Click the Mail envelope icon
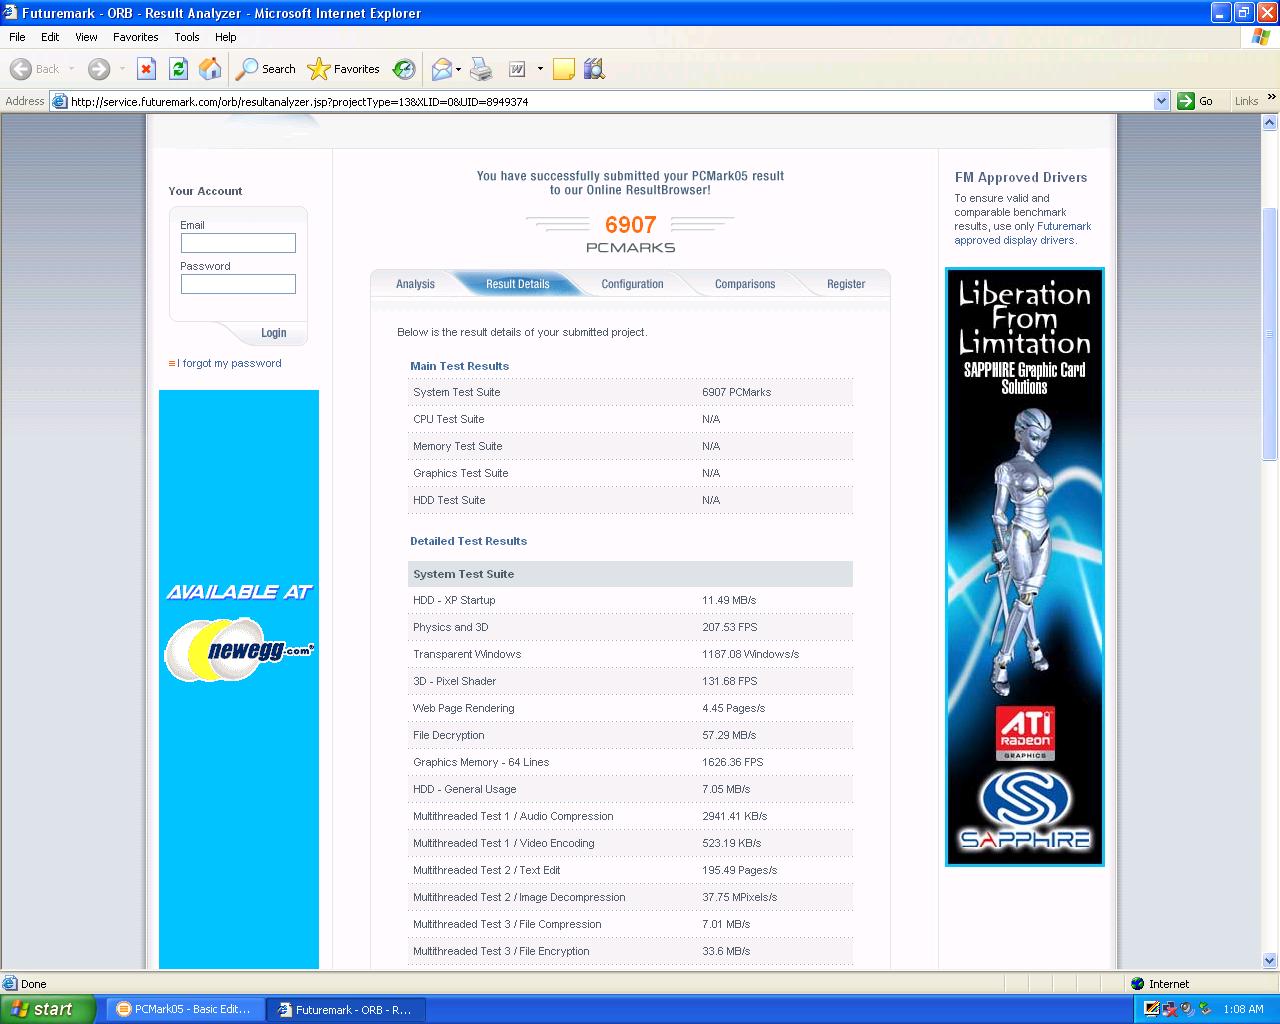The height and width of the screenshot is (1024, 1280). [x=441, y=69]
